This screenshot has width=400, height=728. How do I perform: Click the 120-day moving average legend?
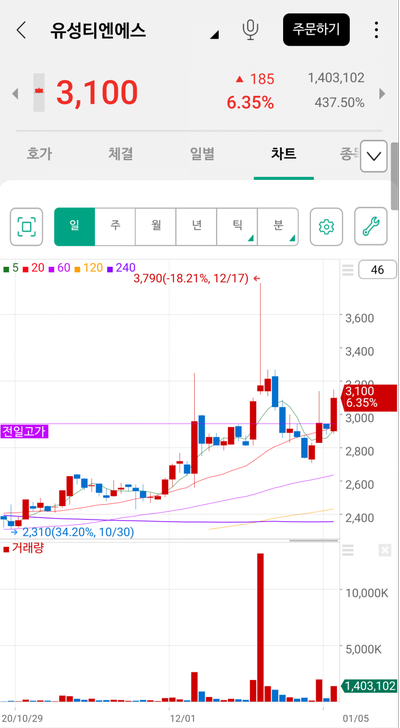click(88, 268)
